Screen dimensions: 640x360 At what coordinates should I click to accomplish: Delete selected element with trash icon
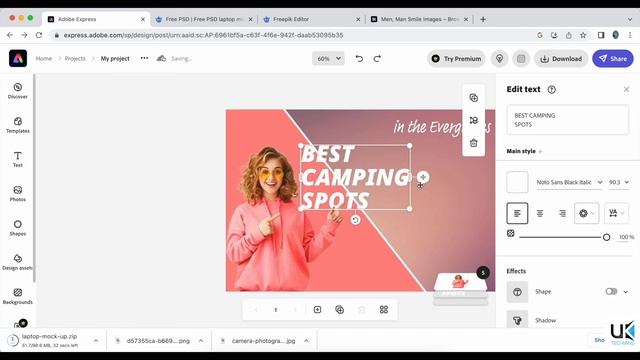point(473,143)
